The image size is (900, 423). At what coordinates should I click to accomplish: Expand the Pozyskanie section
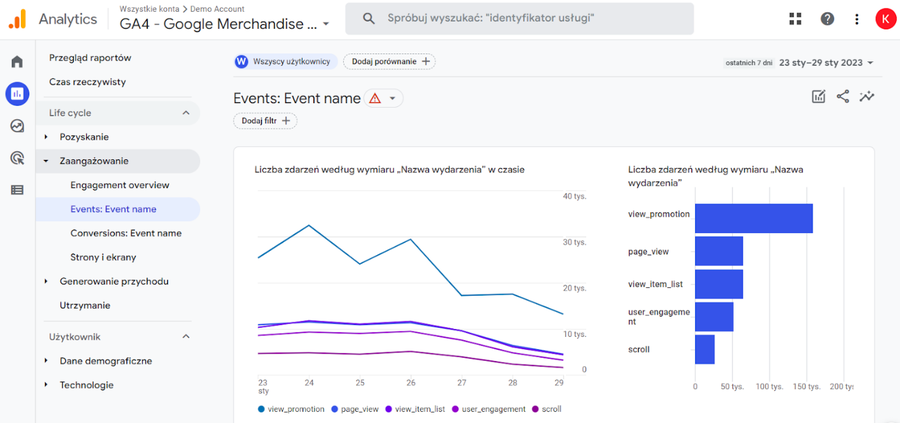point(84,137)
